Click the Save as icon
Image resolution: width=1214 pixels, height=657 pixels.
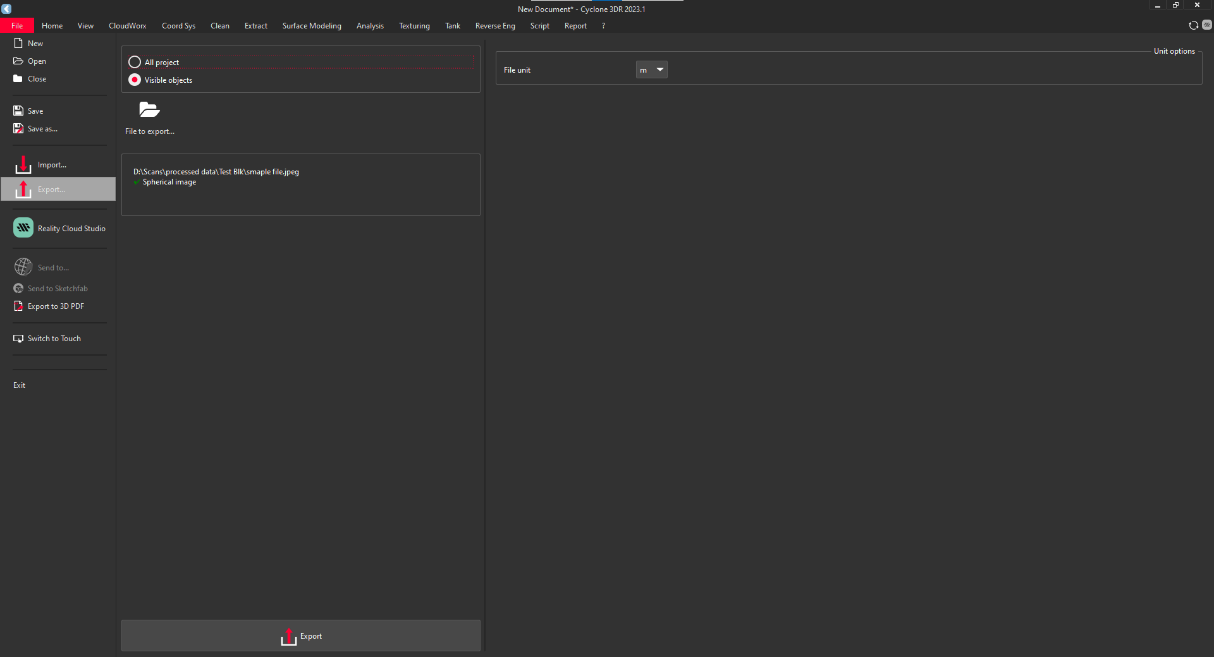pos(18,128)
